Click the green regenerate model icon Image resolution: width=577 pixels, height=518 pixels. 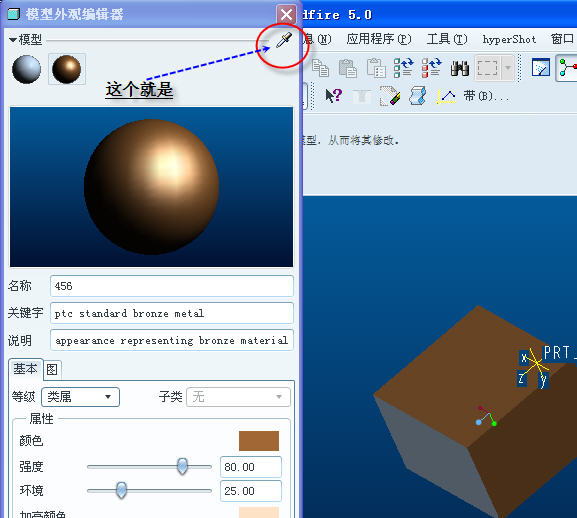[x=403, y=68]
